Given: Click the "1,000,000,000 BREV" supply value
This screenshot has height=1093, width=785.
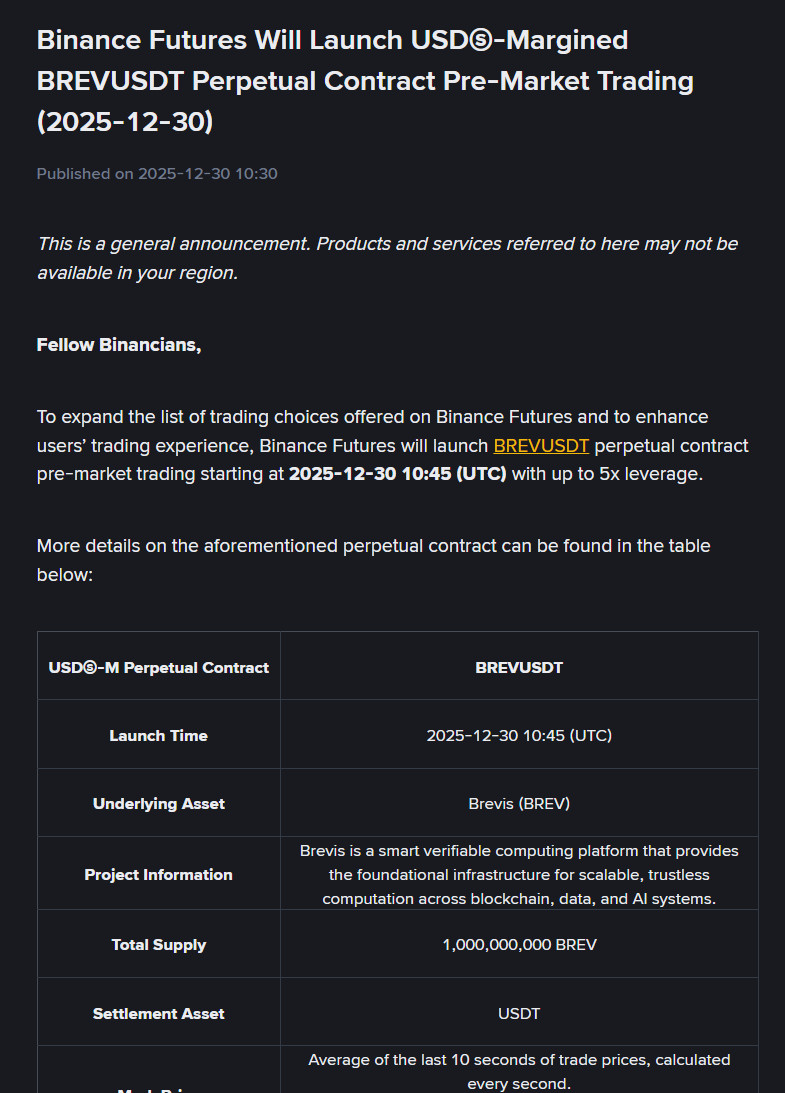Looking at the screenshot, I should click(x=519, y=945).
